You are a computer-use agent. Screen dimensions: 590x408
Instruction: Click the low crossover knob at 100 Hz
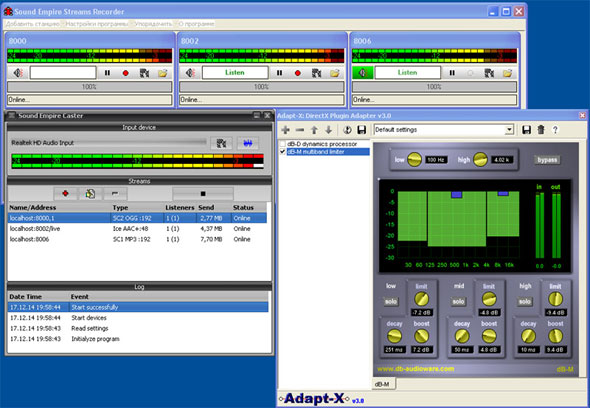coord(414,160)
